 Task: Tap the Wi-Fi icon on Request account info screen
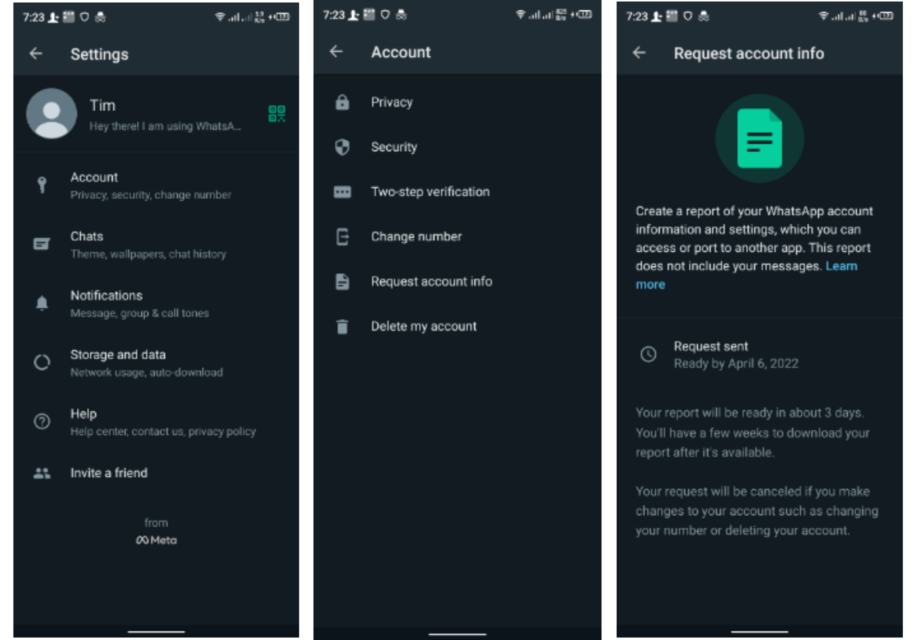point(823,16)
